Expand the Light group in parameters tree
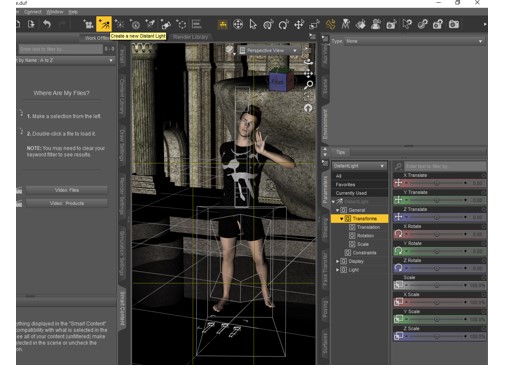This screenshot has height=375, width=511. pos(338,270)
